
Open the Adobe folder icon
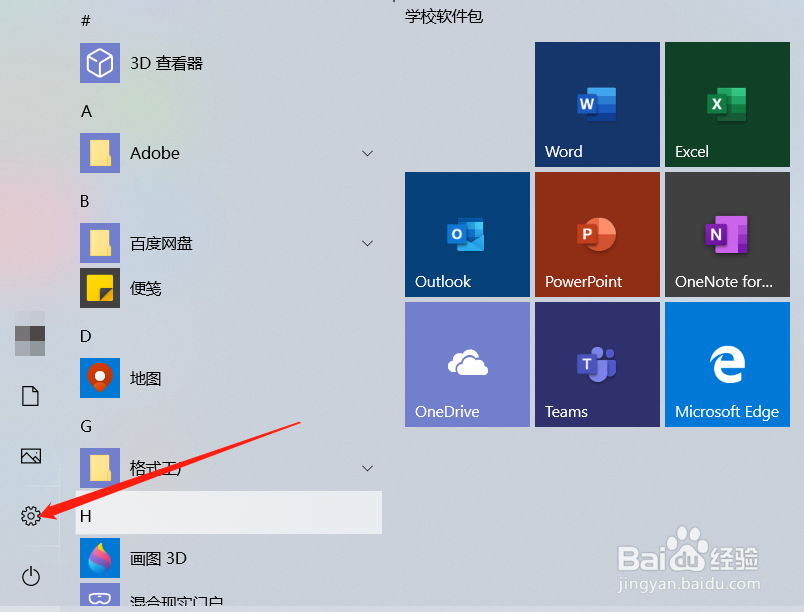click(100, 153)
